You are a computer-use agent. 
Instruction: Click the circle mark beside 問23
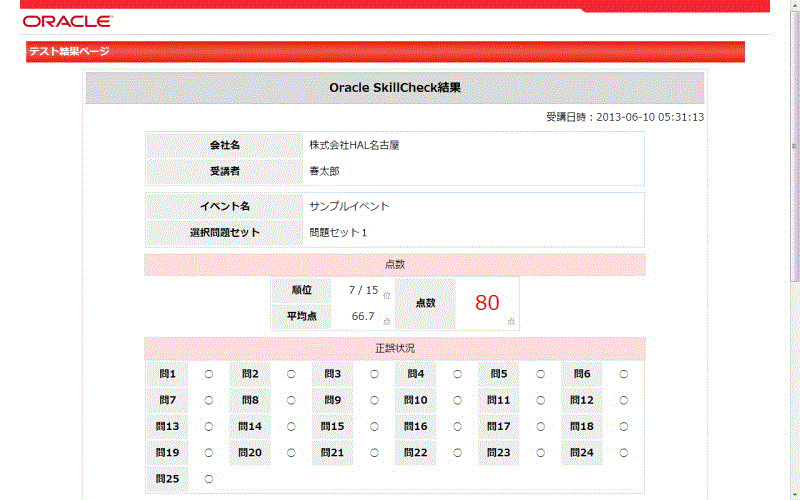pos(541,453)
